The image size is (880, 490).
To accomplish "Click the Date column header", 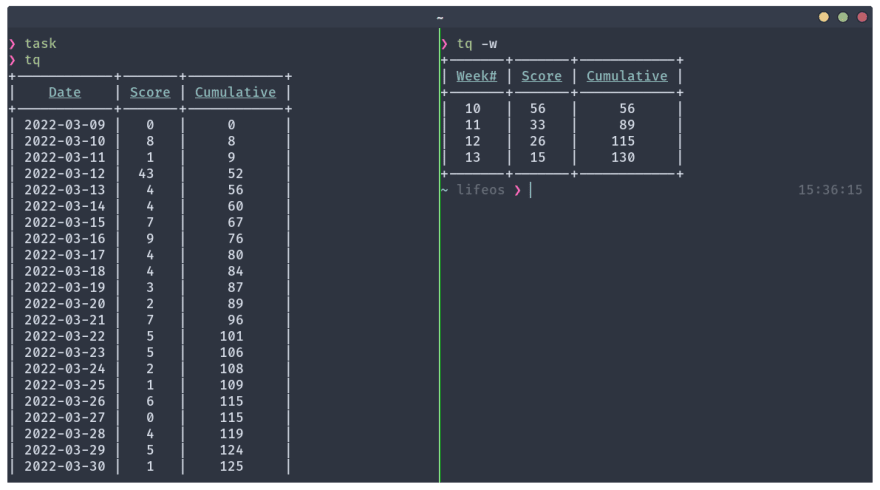I will pyautogui.click(x=65, y=93).
